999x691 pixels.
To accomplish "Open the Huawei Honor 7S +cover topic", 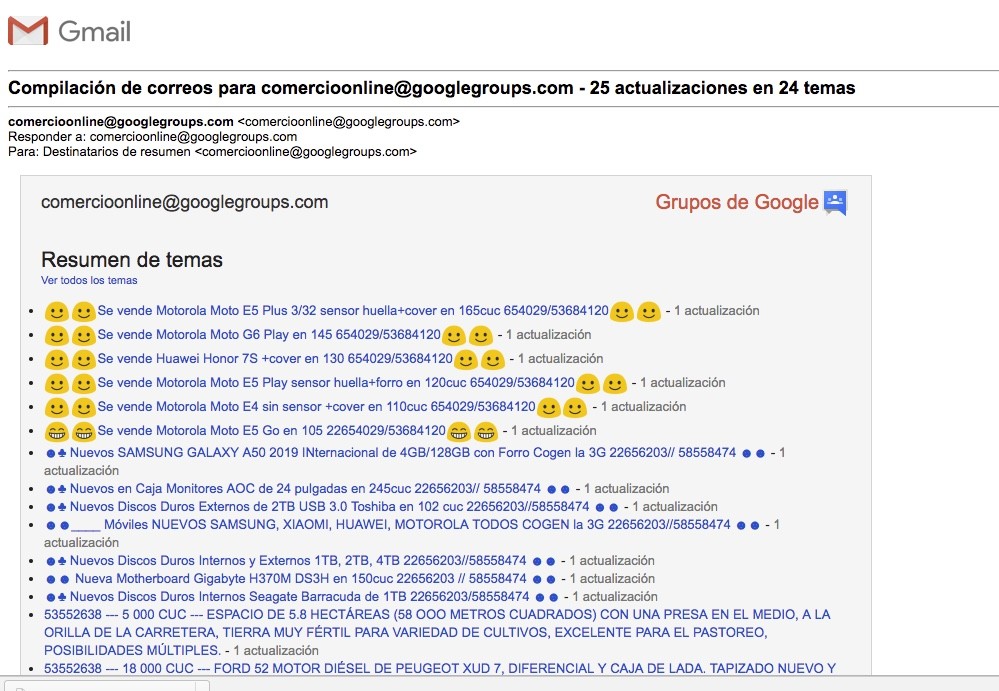I will (275, 359).
